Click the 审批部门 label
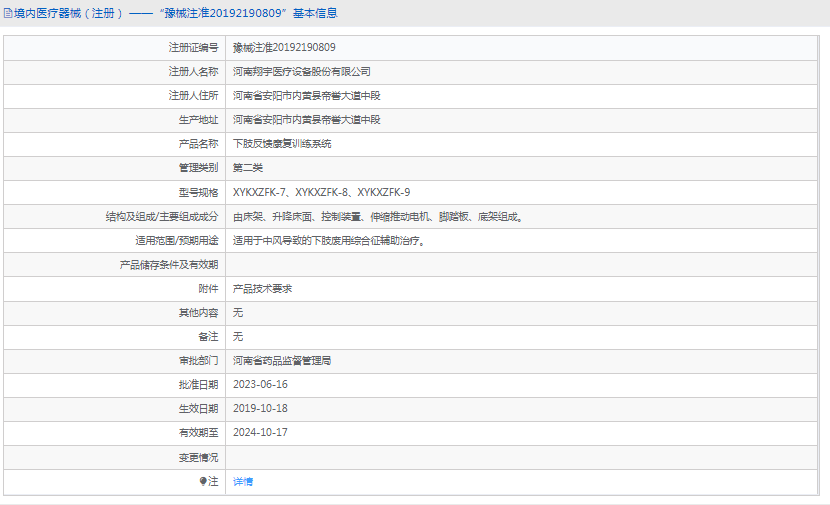This screenshot has height=505, width=830. click(199, 361)
